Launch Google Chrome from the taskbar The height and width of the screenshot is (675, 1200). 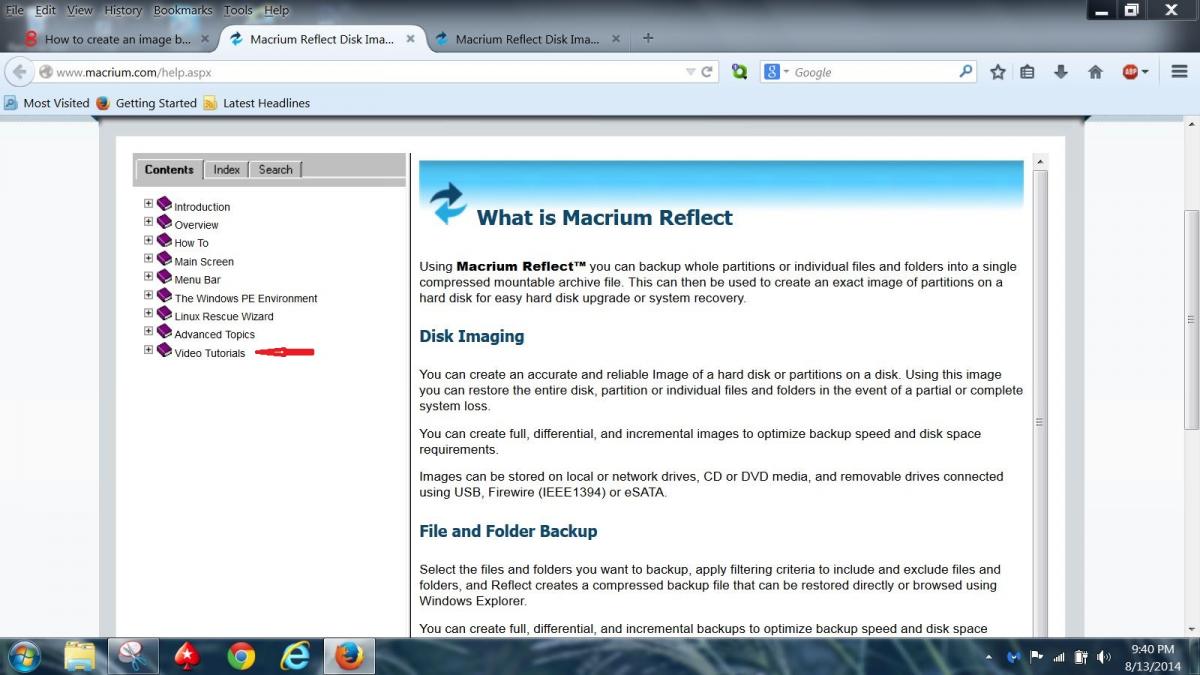pyautogui.click(x=241, y=656)
